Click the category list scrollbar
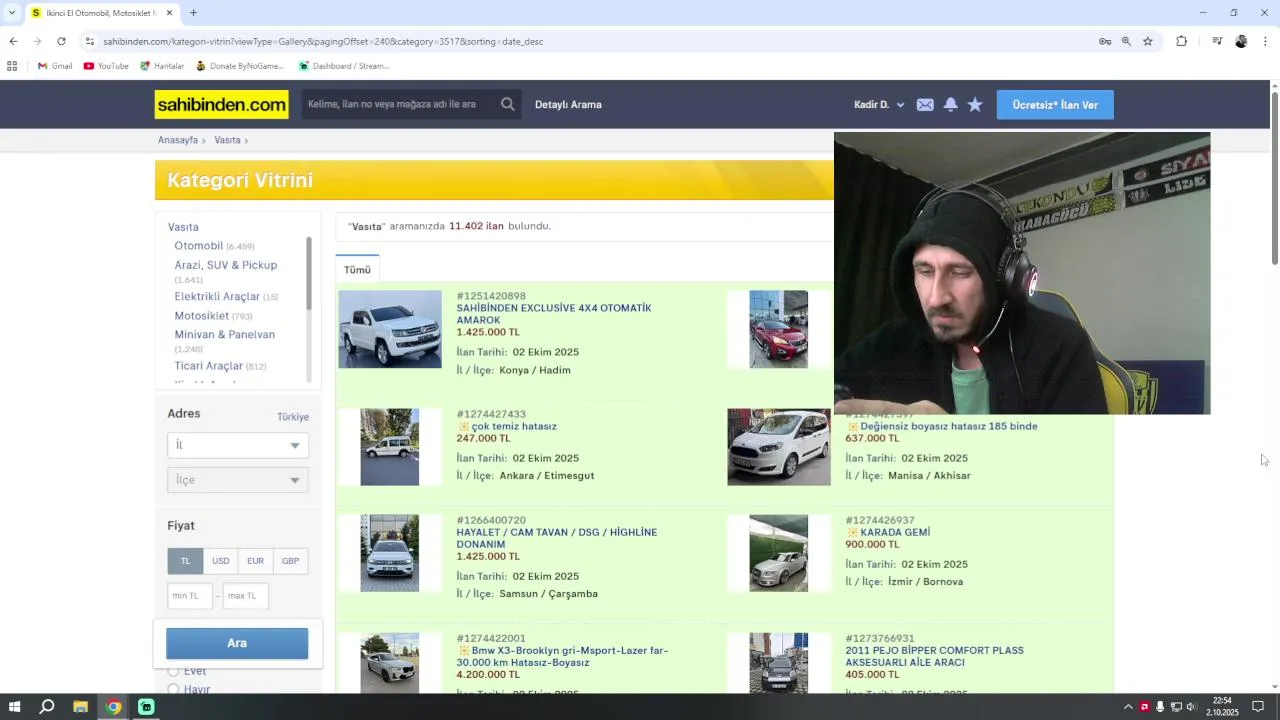The image size is (1280, 720). click(x=309, y=273)
